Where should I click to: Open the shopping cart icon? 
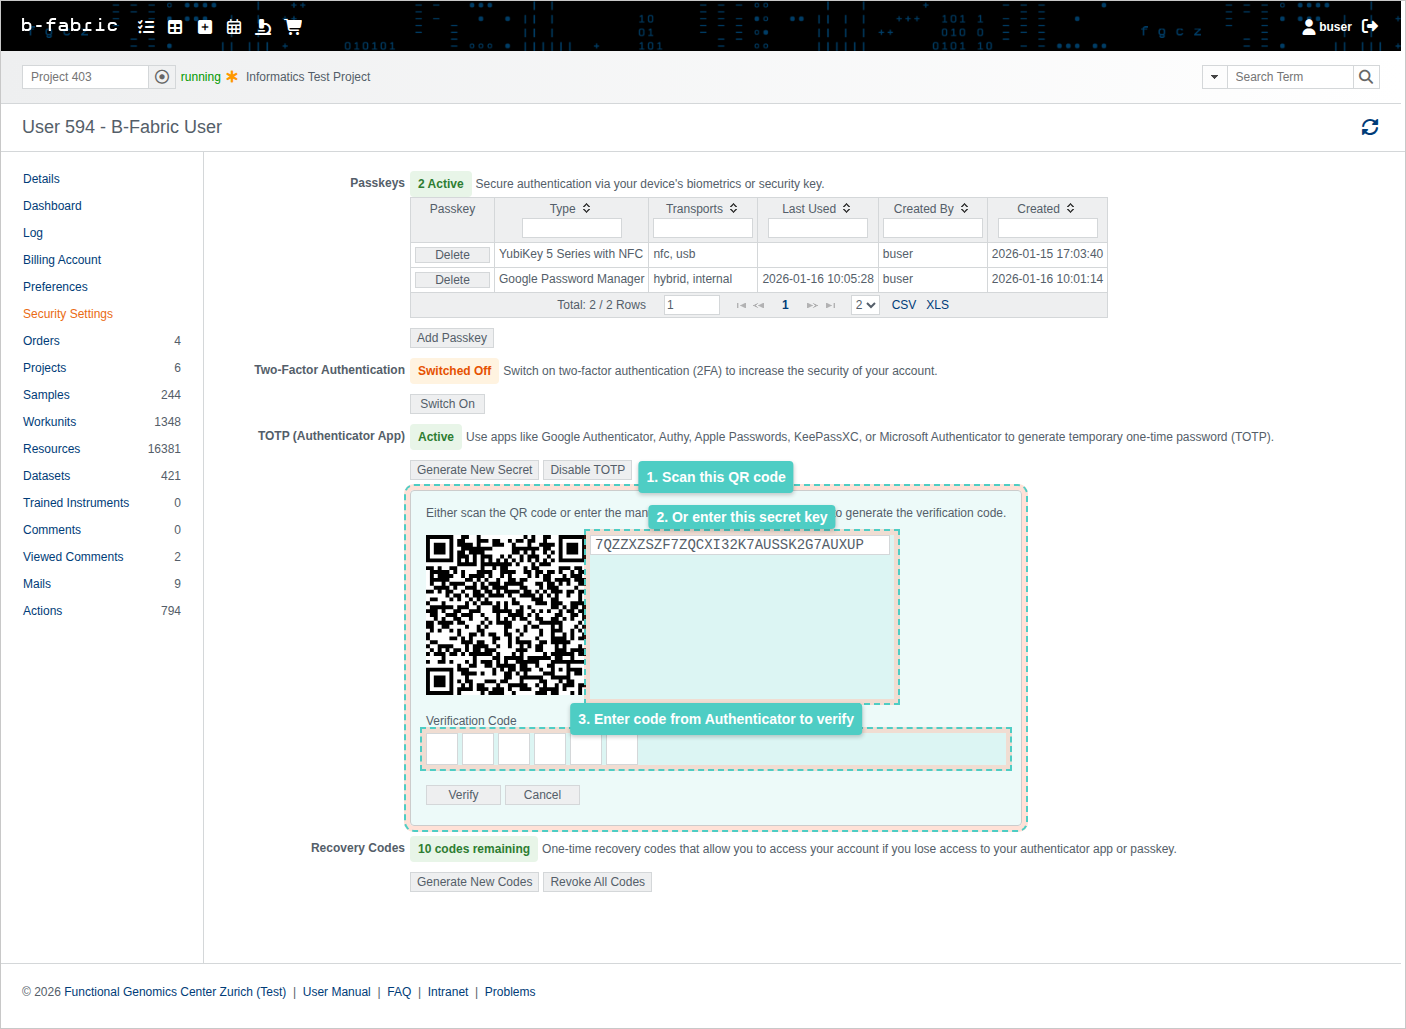pos(293,27)
